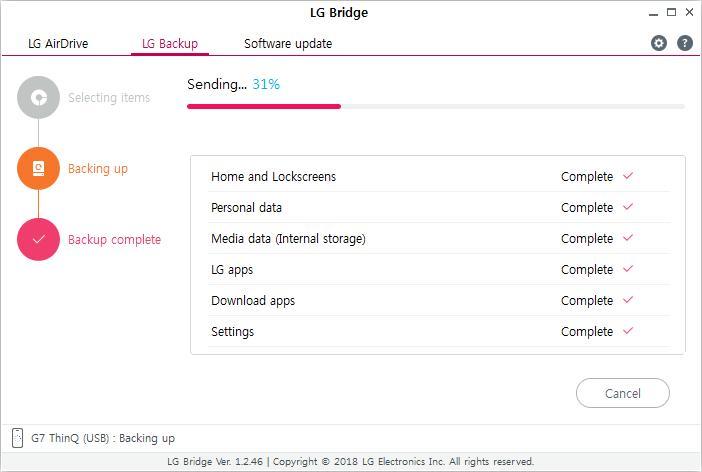Cancel the backup in progress
The width and height of the screenshot is (702, 472).
click(x=623, y=393)
